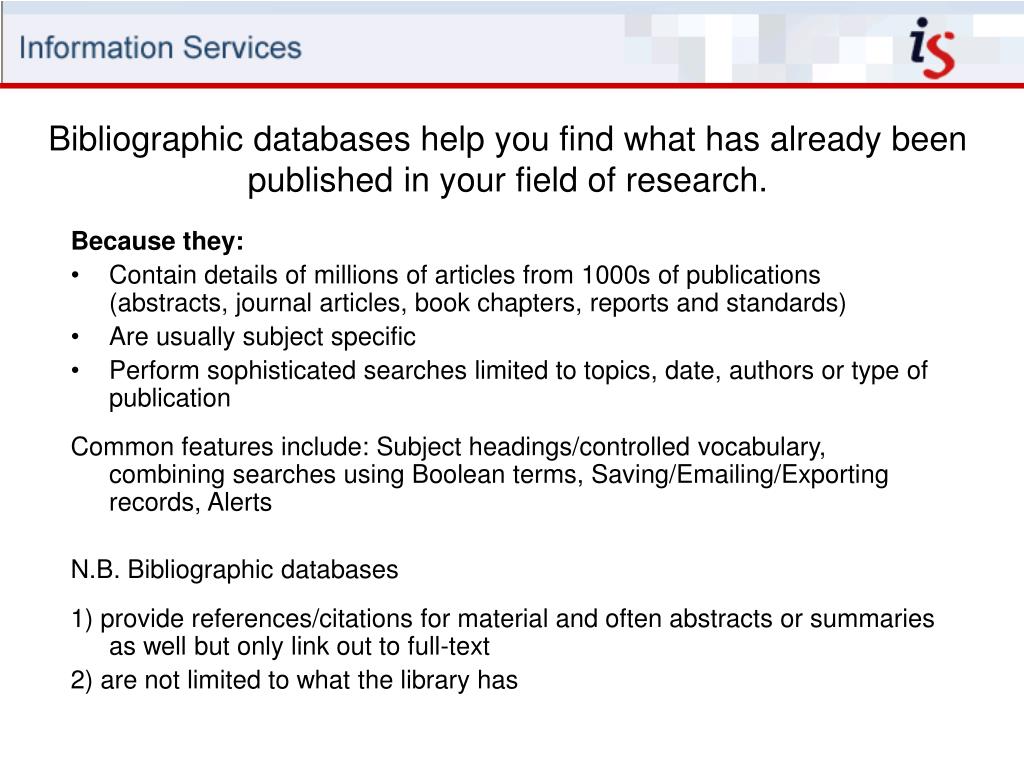Click the 'combining searches using Boolean terms' line

click(498, 475)
